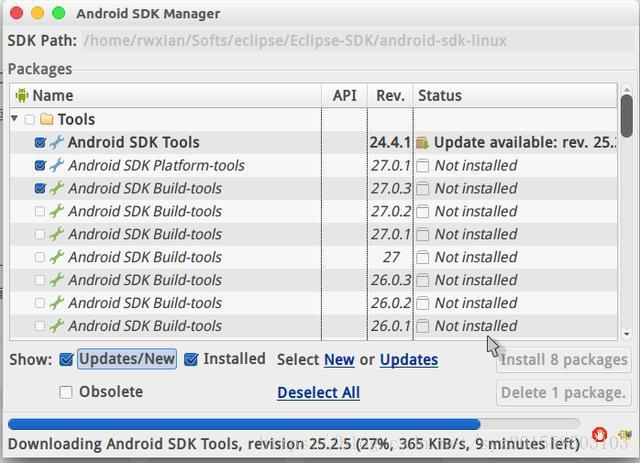Uncheck Android SDK Tools checkbox
The width and height of the screenshot is (640, 463).
[40, 142]
